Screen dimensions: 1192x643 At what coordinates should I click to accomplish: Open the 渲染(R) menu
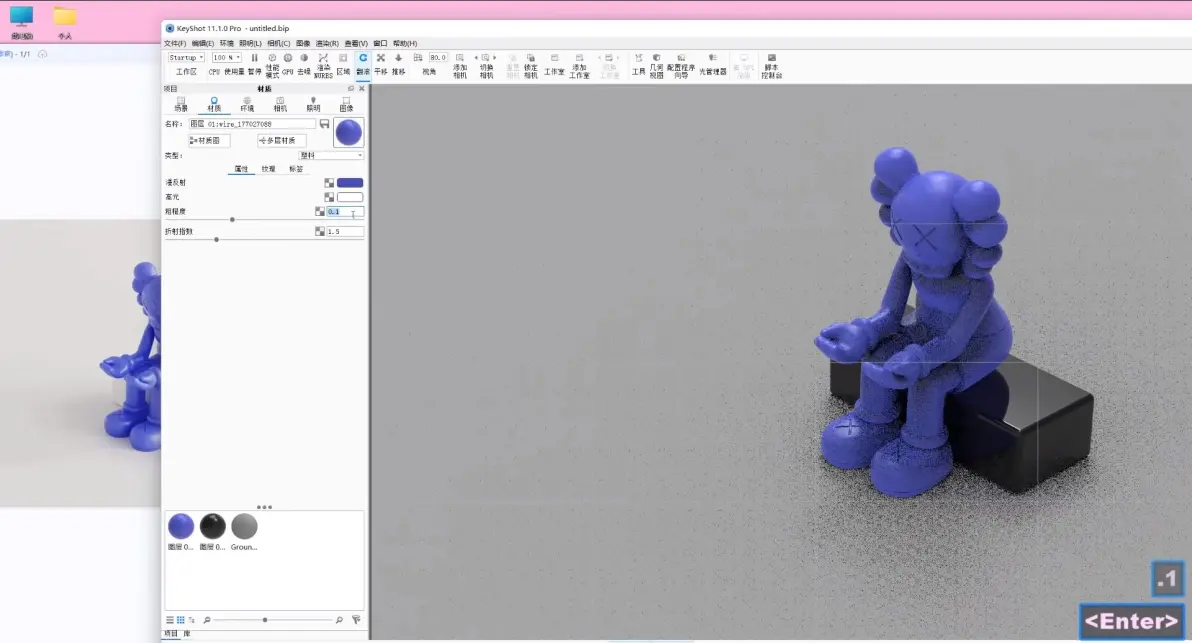(327, 43)
